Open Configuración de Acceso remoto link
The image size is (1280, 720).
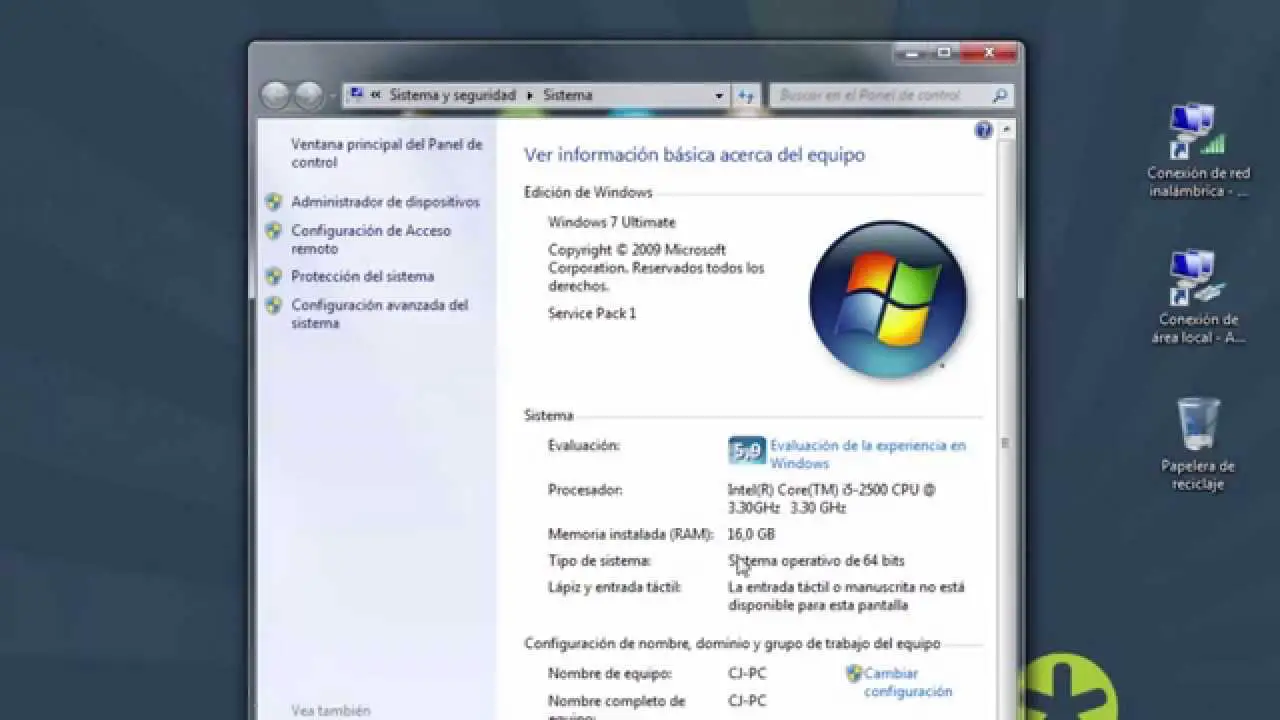371,239
